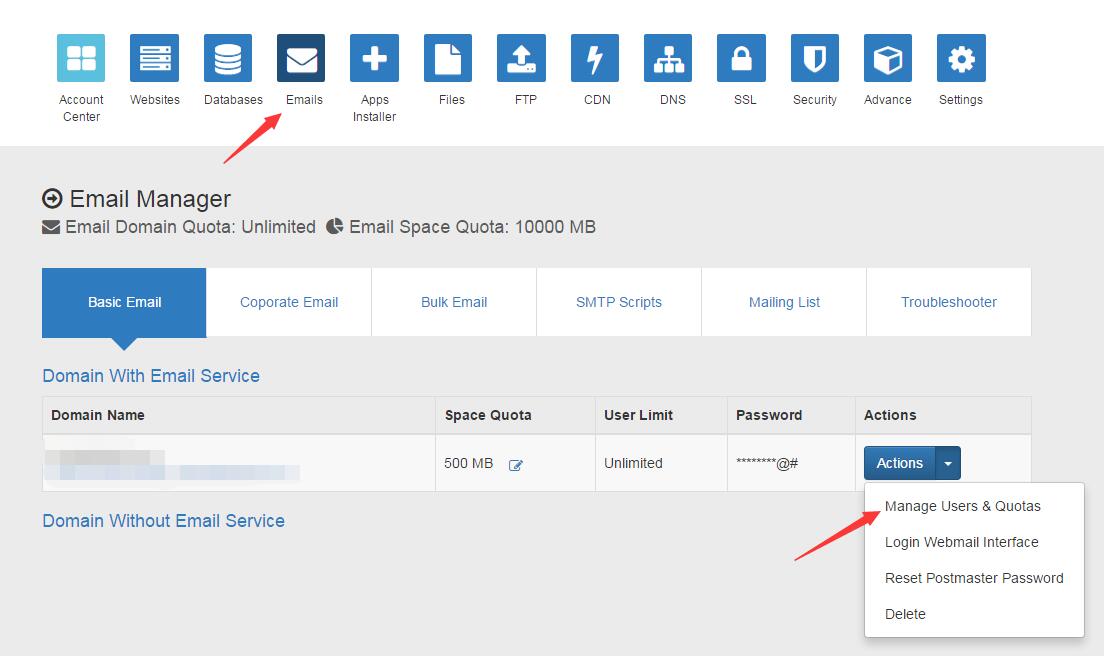Edit the 500 MB space quota
This screenshot has height=656, width=1104.
[516, 463]
